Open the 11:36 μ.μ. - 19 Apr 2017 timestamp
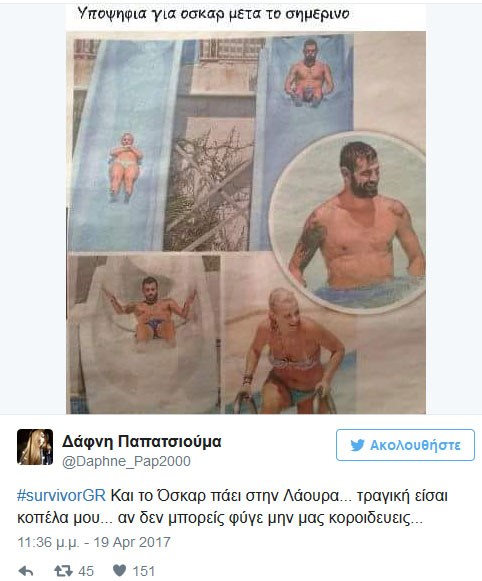The width and height of the screenshot is (482, 581). (x=94, y=542)
